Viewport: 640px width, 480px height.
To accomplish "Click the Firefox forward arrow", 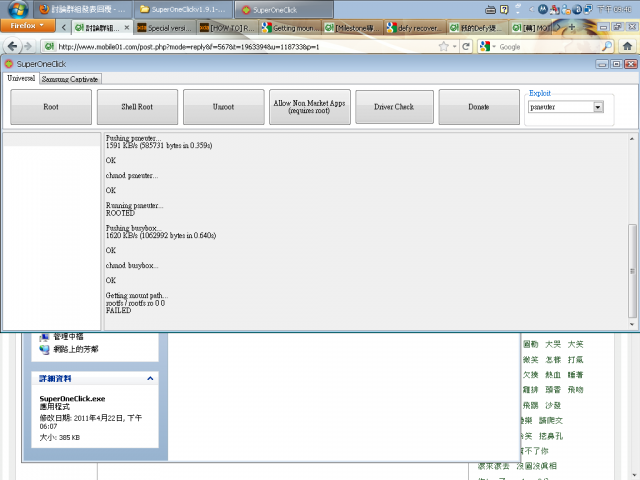I will (x=28, y=47).
